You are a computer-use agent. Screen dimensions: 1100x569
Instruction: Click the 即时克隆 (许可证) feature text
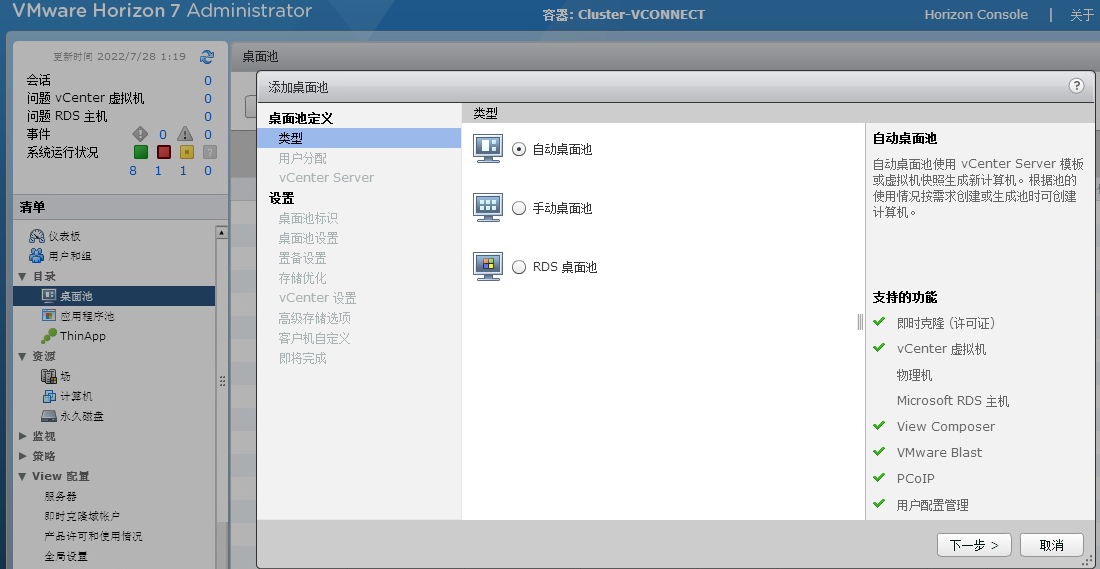pyautogui.click(x=946, y=323)
